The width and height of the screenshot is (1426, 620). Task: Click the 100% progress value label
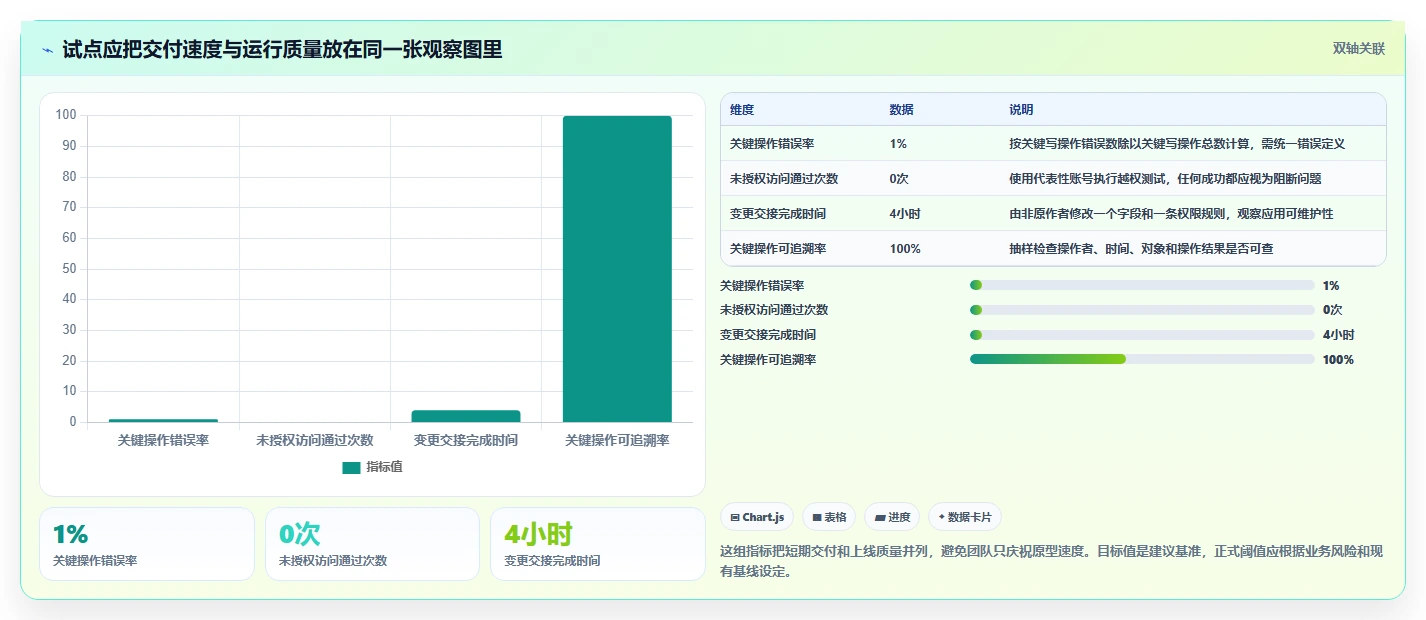(1338, 359)
